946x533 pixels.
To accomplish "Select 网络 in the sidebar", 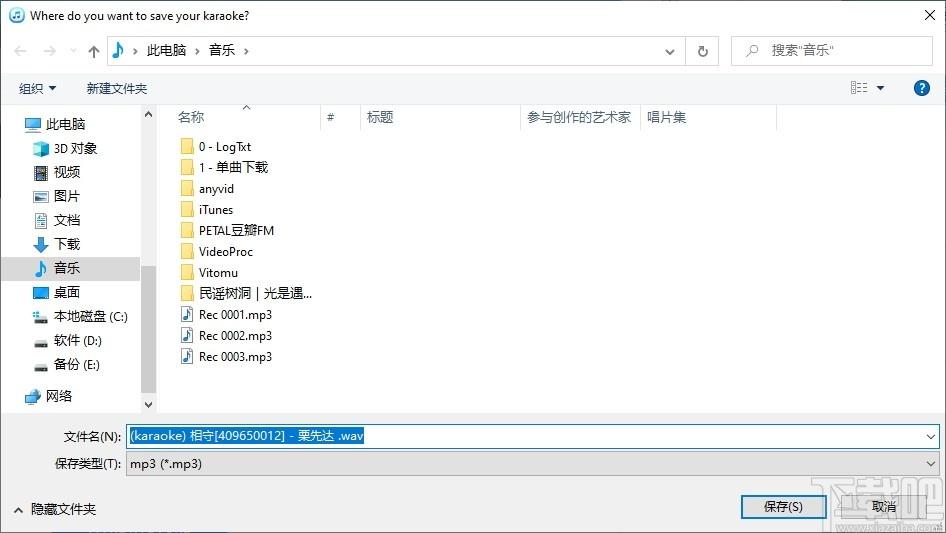I will click(48, 396).
